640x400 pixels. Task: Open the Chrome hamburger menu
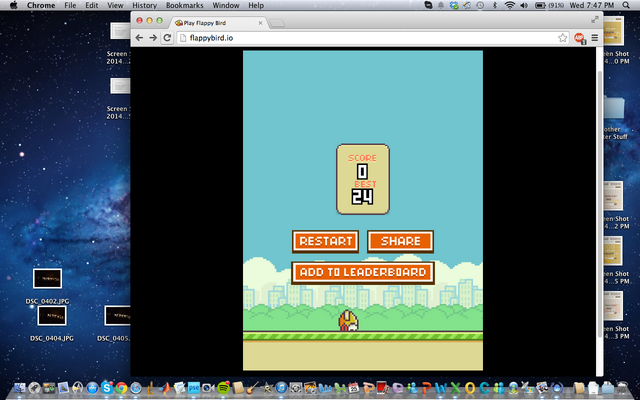point(595,38)
